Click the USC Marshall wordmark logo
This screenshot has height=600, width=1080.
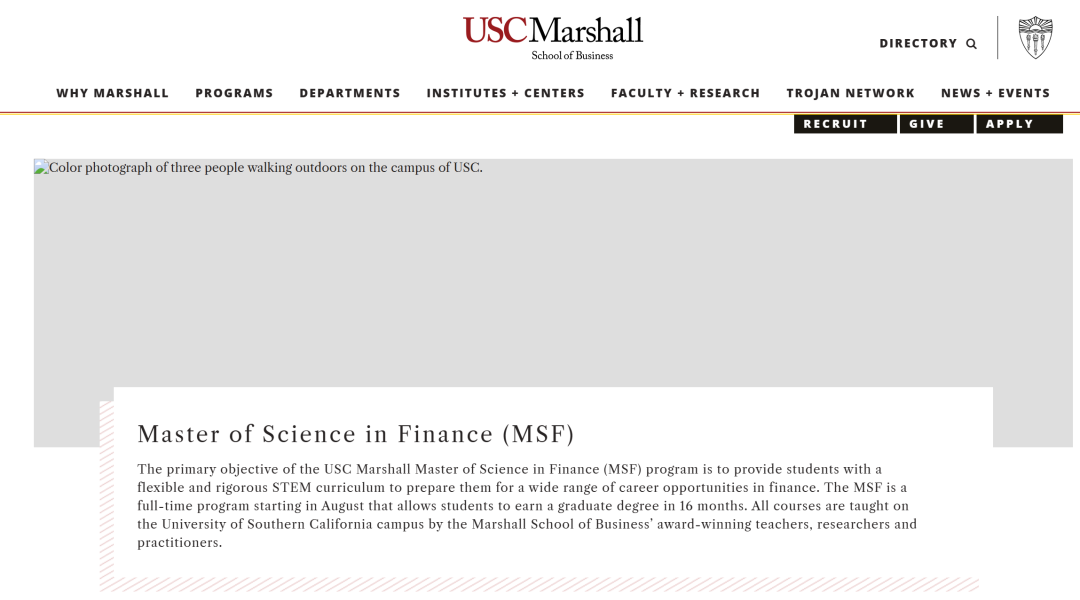552,31
